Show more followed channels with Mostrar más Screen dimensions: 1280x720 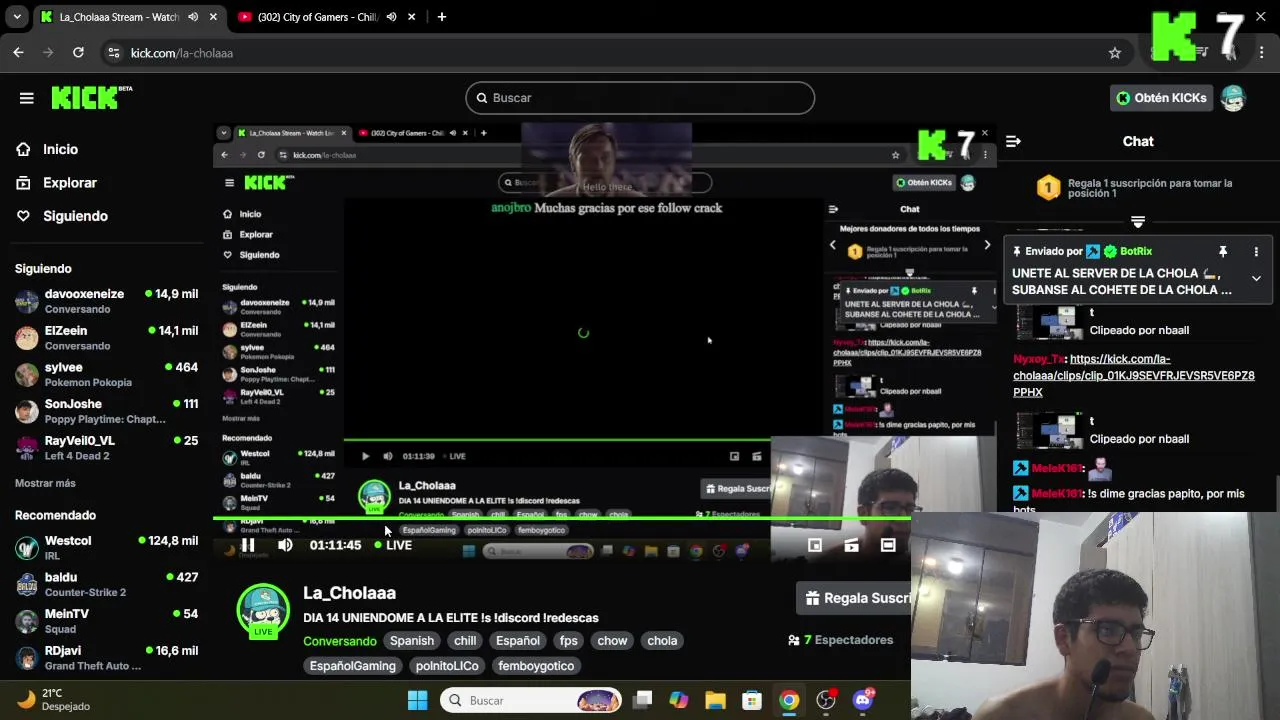pos(45,483)
